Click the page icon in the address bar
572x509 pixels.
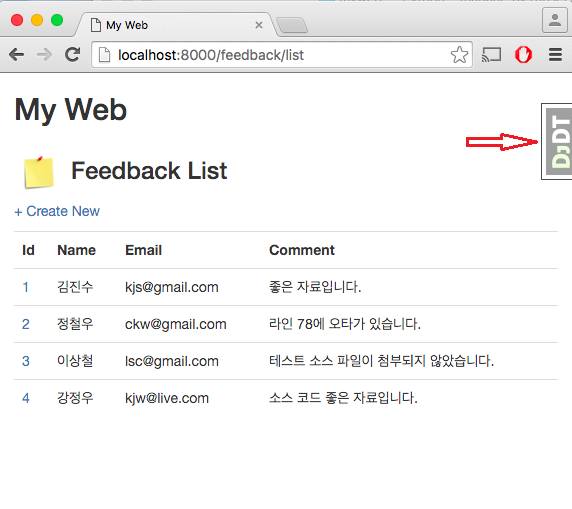[x=104, y=55]
